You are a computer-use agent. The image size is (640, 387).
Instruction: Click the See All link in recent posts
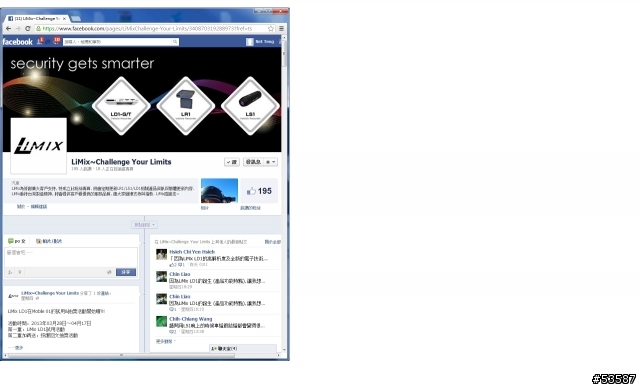[x=272, y=242]
